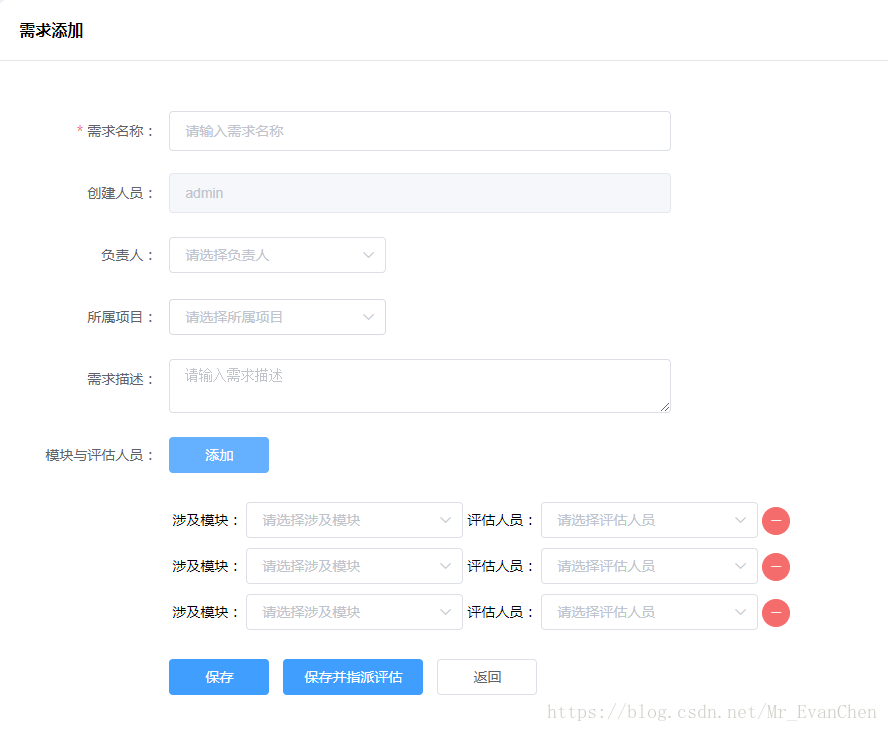Click the 需求名称 label
Image resolution: width=888 pixels, height=732 pixels.
[x=120, y=131]
